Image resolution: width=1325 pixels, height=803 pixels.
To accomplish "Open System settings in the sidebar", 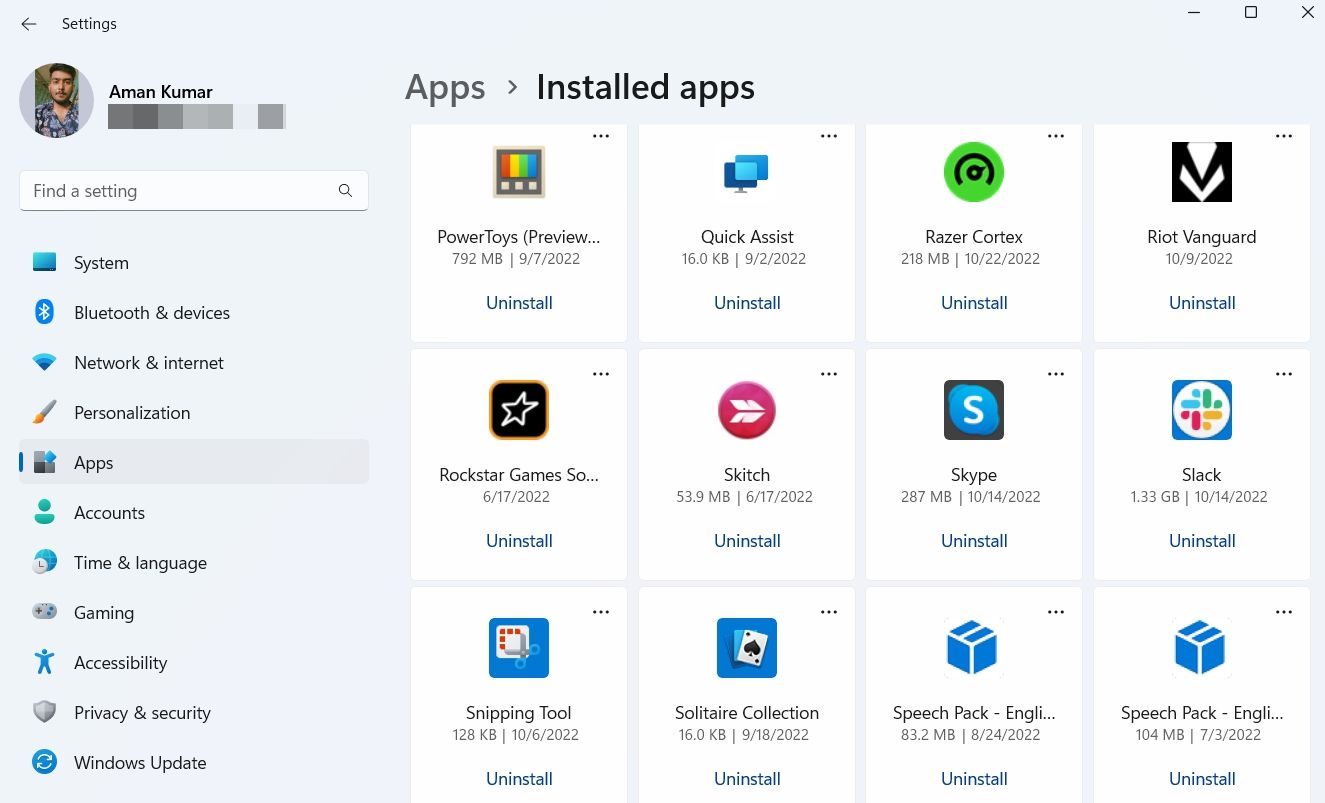I will tap(194, 263).
